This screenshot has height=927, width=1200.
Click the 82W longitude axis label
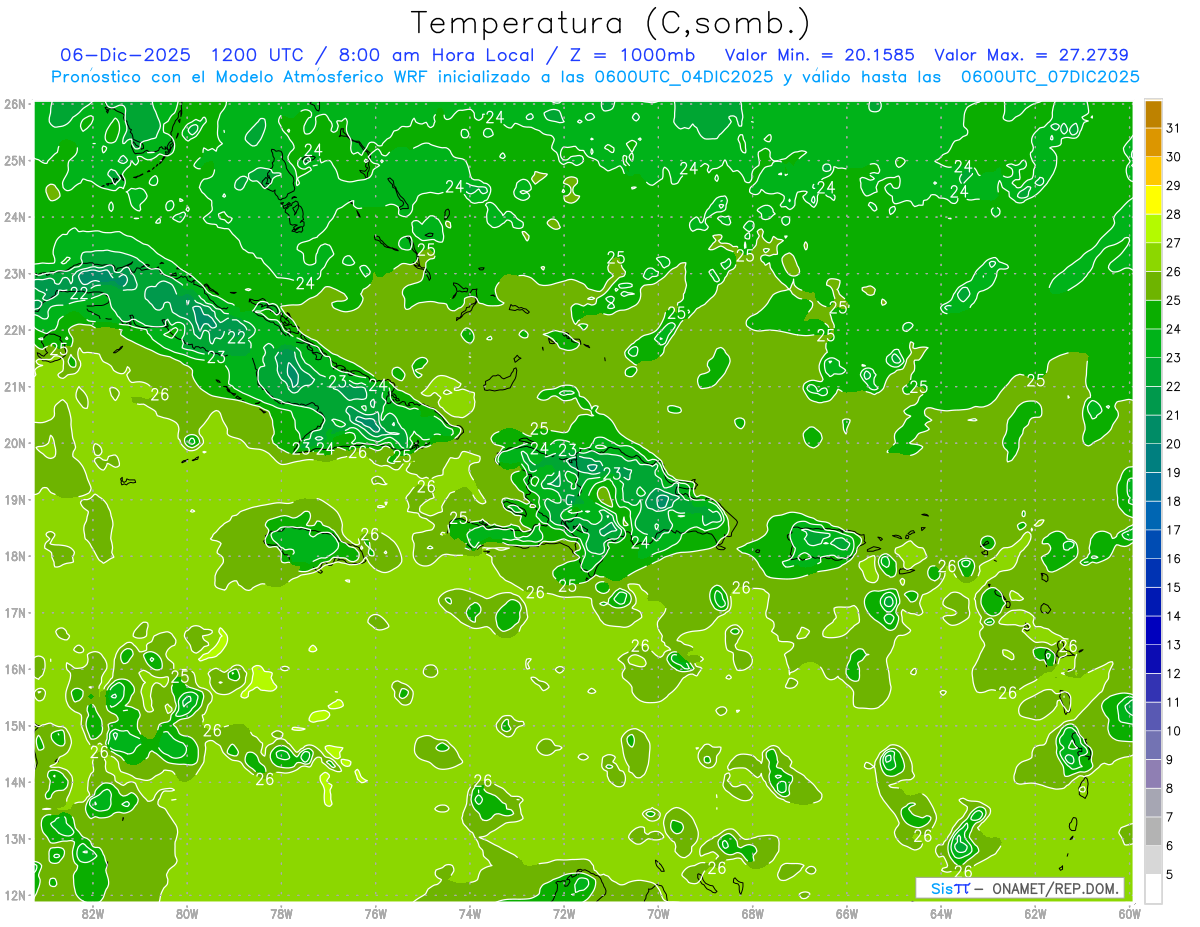pos(92,913)
